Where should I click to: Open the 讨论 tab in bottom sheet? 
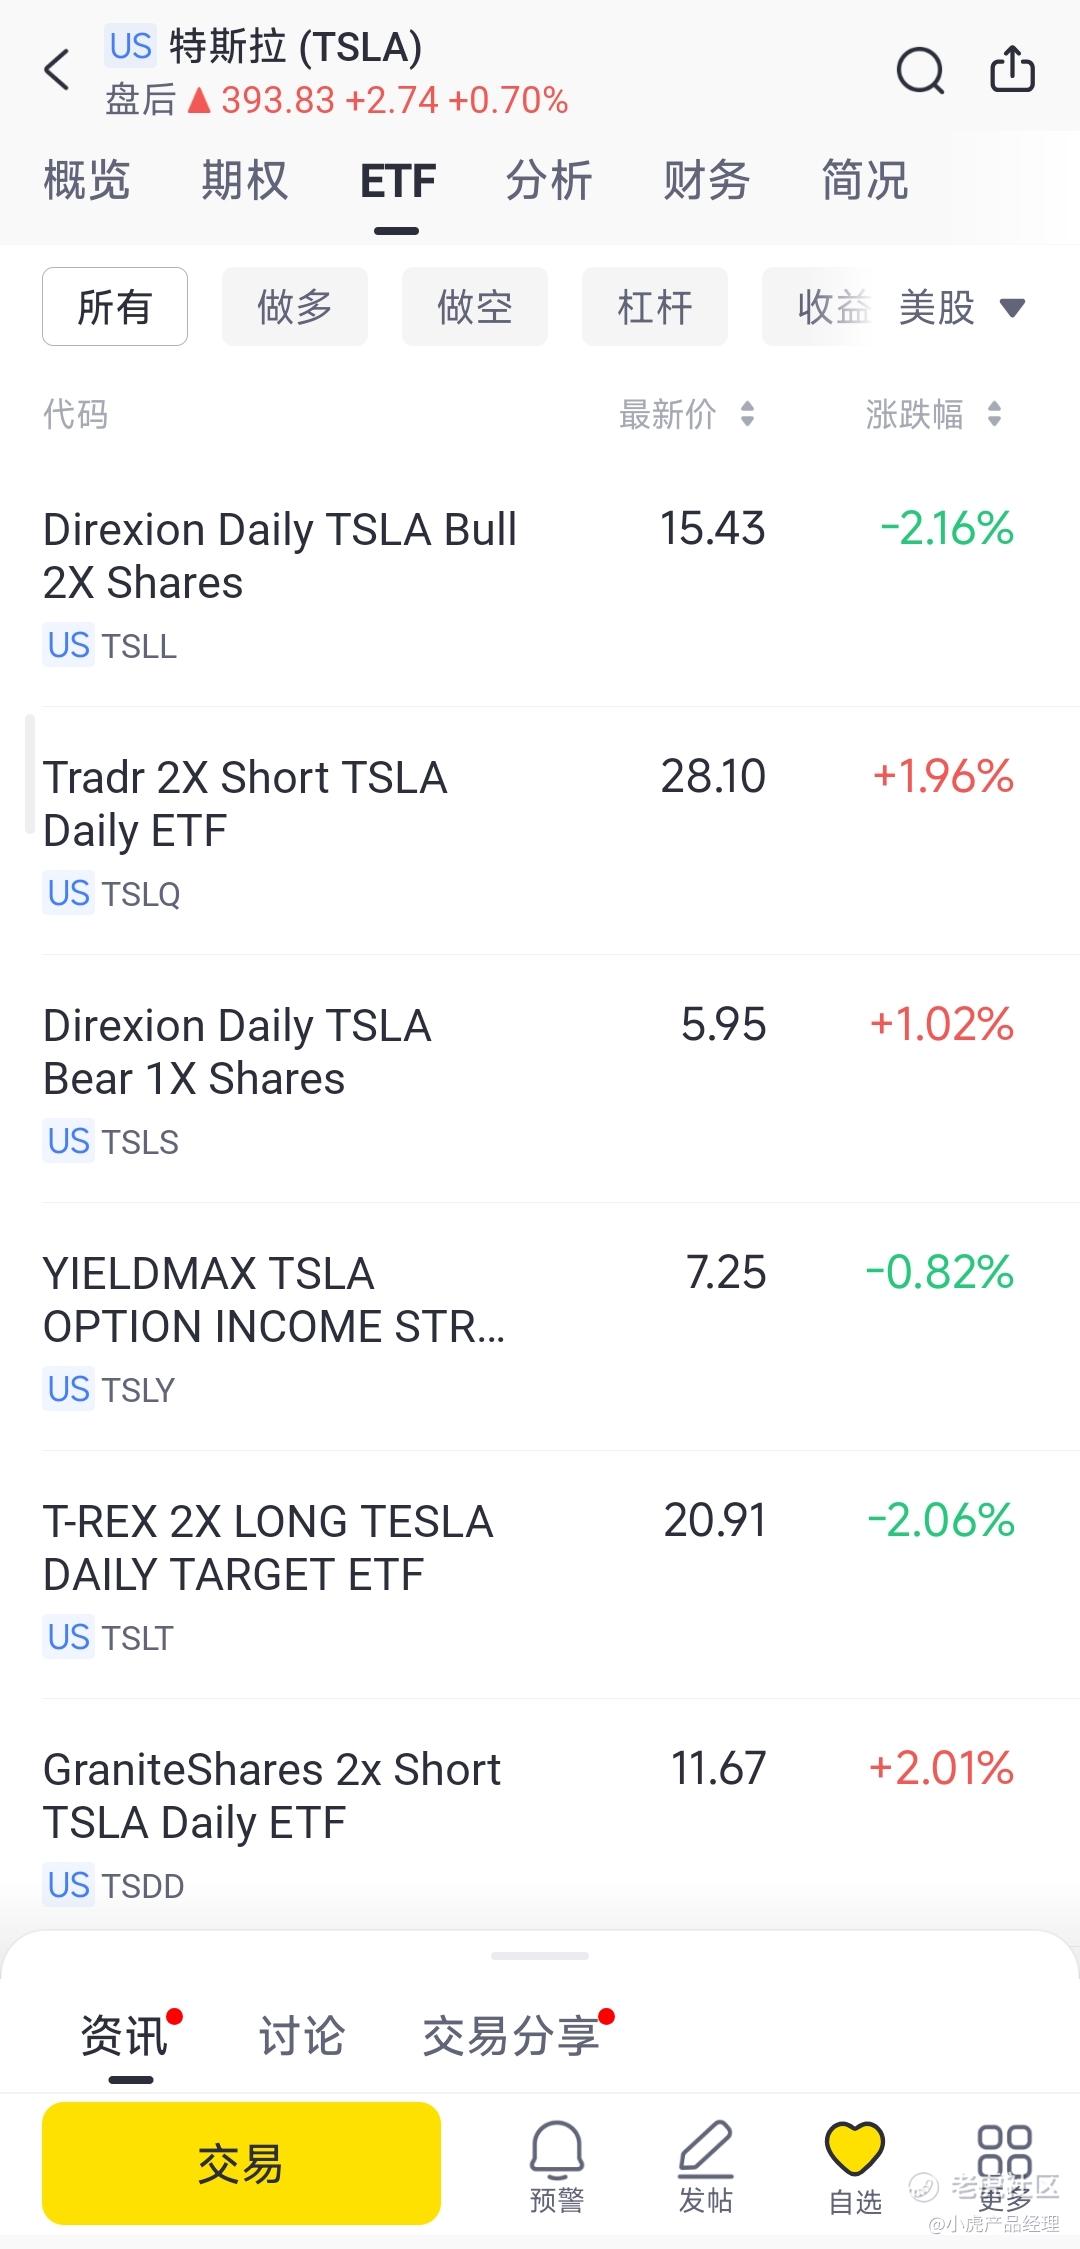coord(302,2037)
